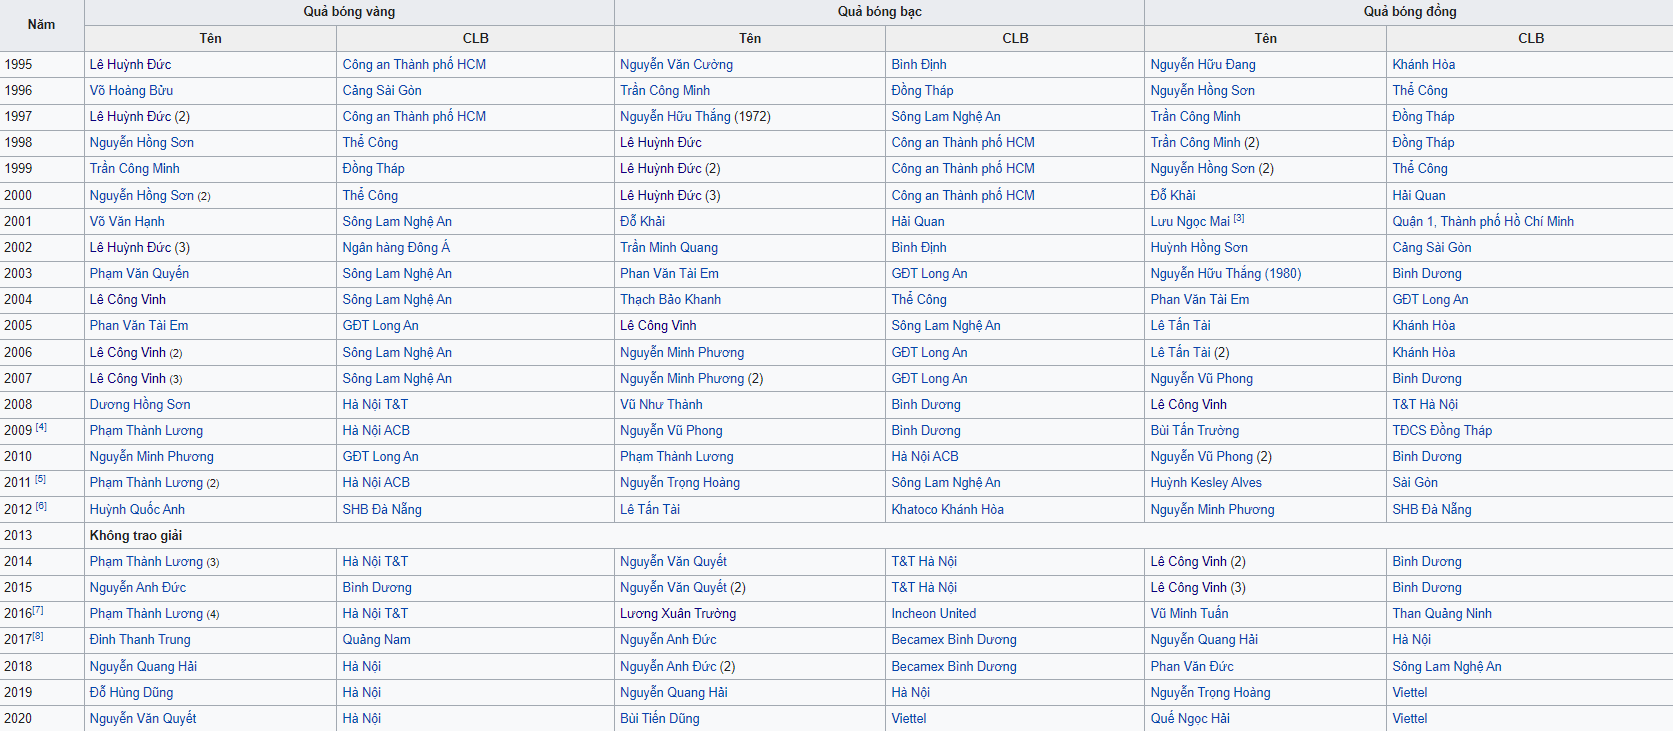Screen dimensions: 1673x731
Task: Select Không trao giải text in 2013 row
Action: point(136,535)
